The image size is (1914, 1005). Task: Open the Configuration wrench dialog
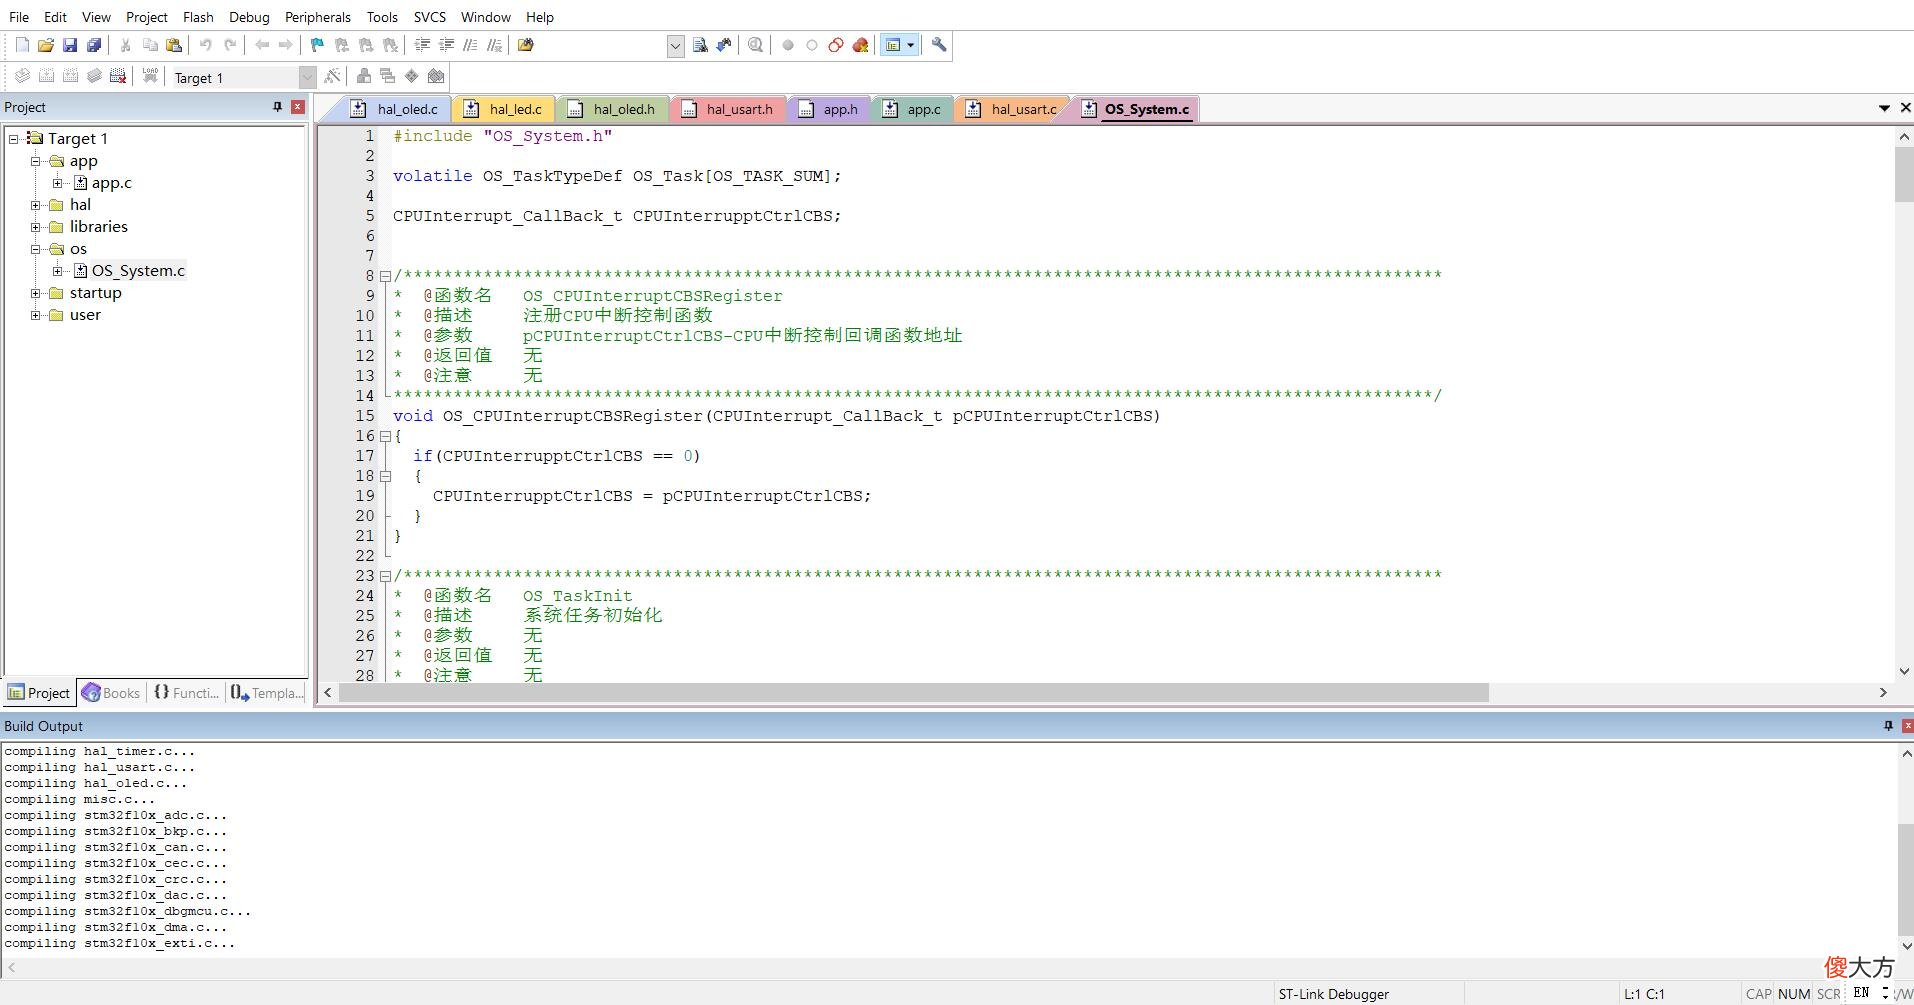939,45
